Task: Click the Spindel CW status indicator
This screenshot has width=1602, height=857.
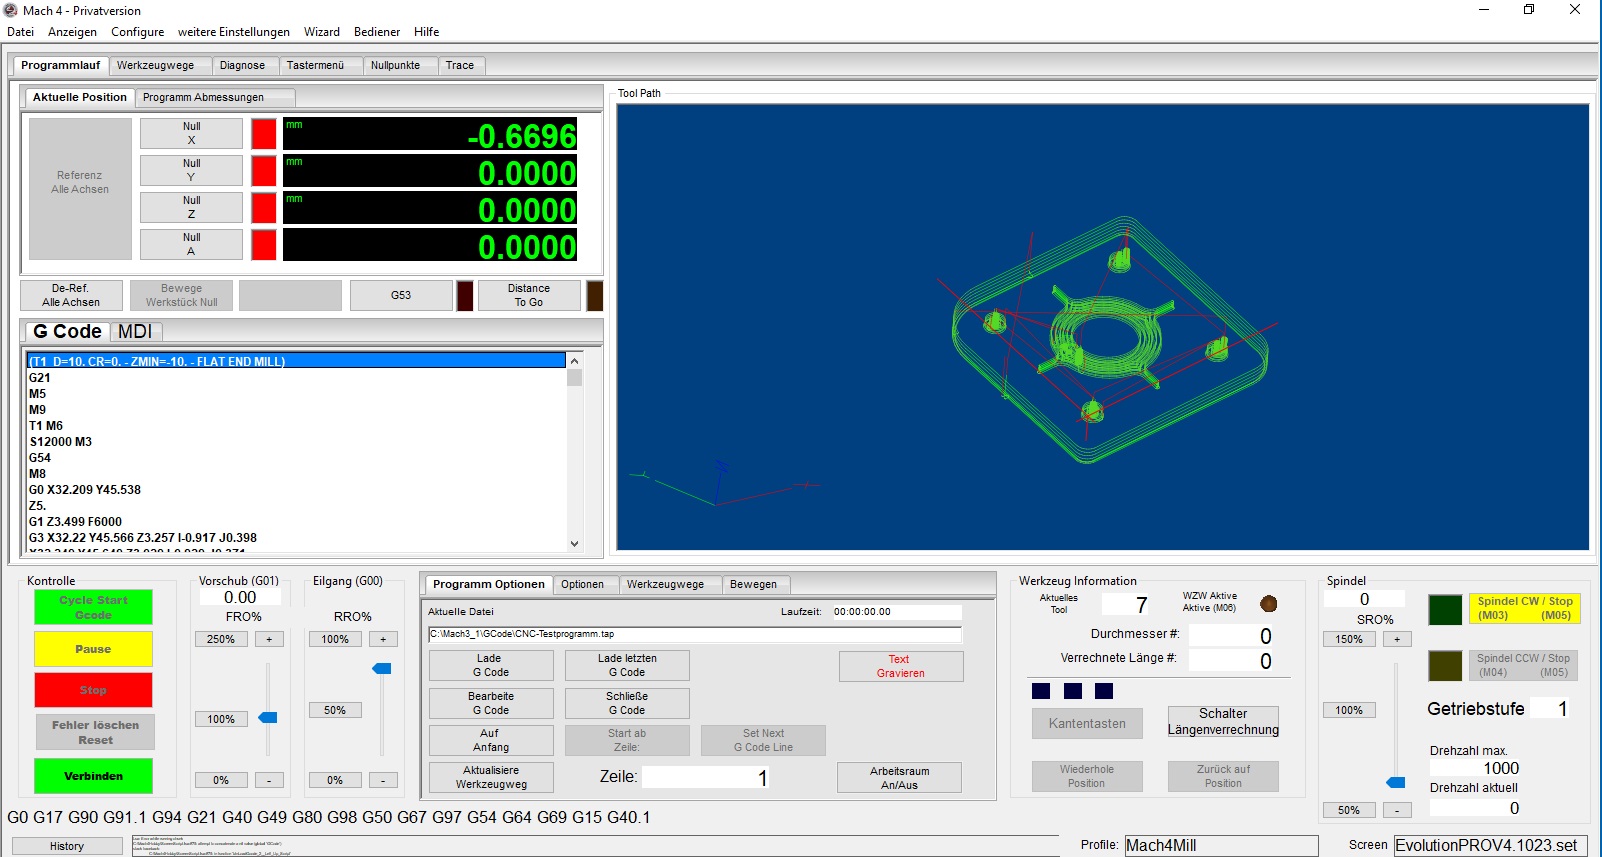Action: [1445, 609]
